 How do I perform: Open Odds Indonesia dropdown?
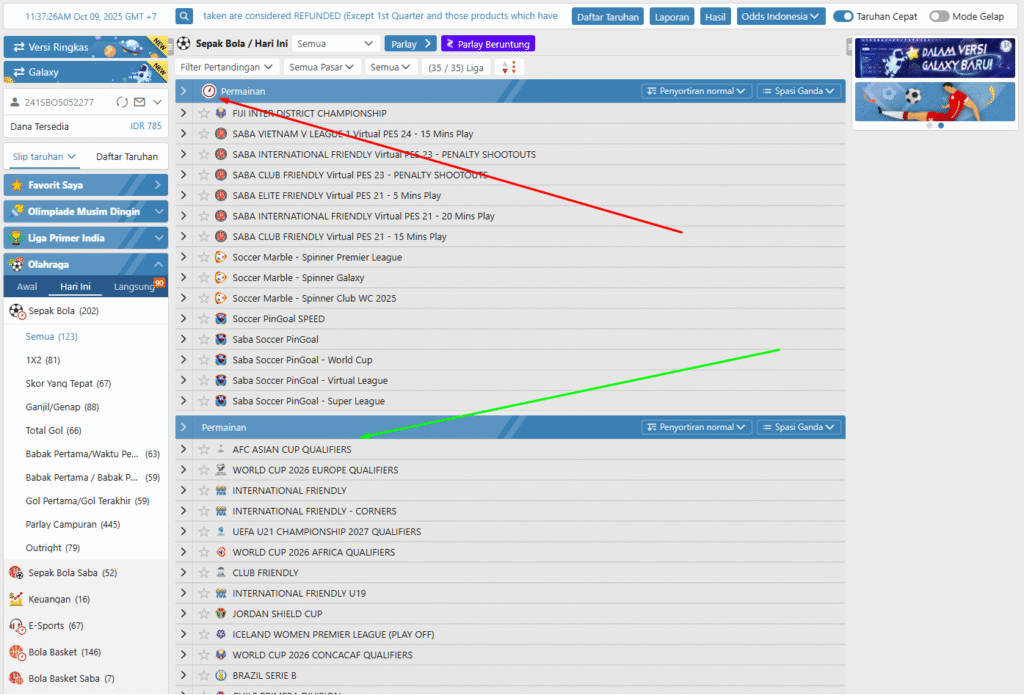tap(780, 16)
